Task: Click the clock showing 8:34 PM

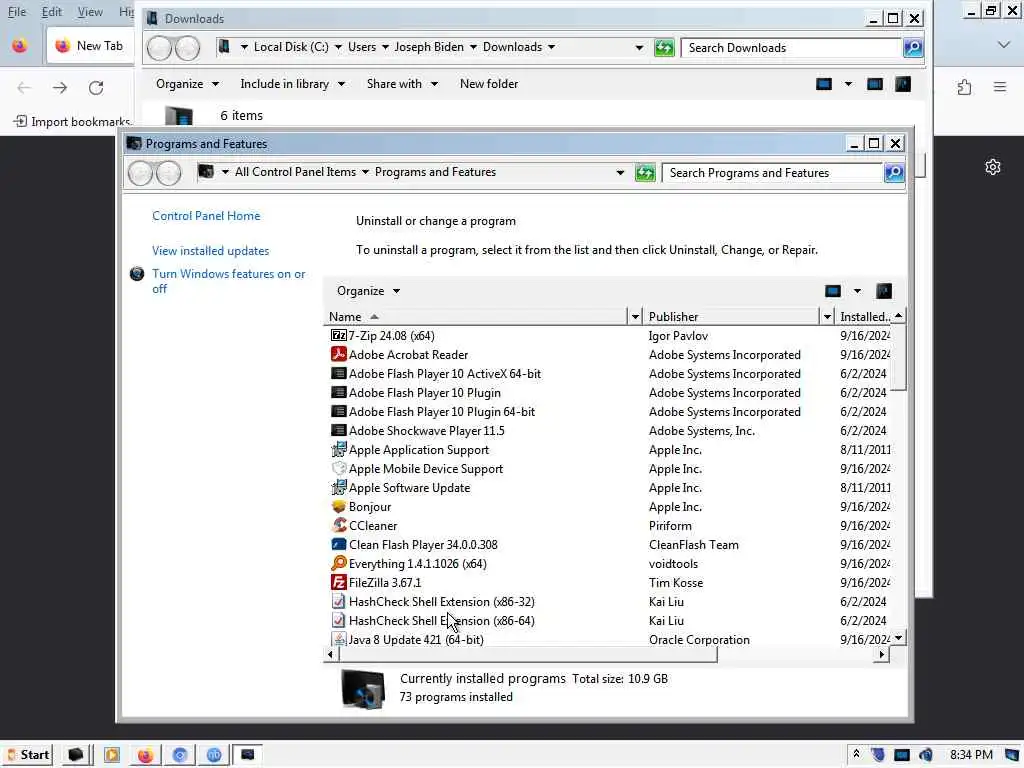Action: point(971,755)
